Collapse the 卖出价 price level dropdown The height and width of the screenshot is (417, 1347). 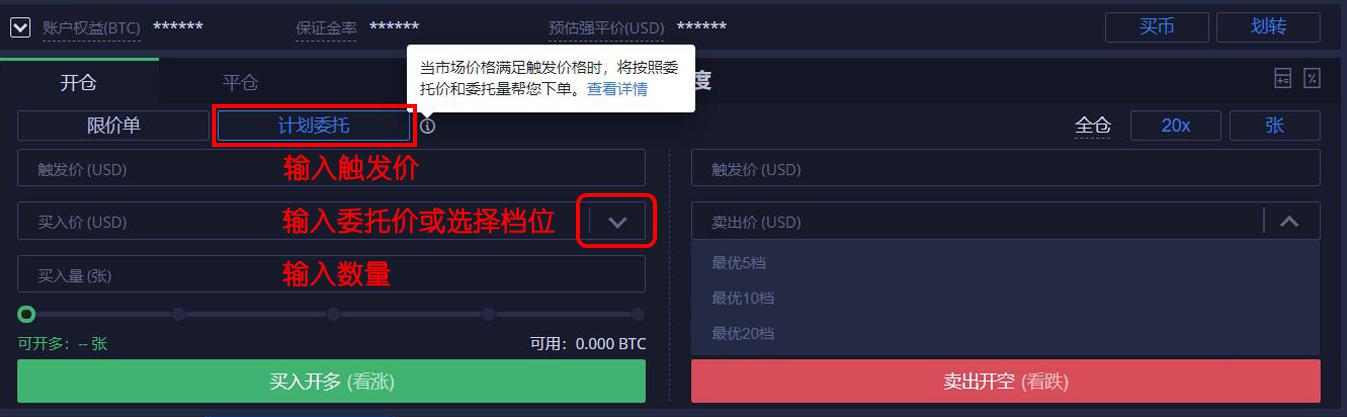(x=1289, y=222)
